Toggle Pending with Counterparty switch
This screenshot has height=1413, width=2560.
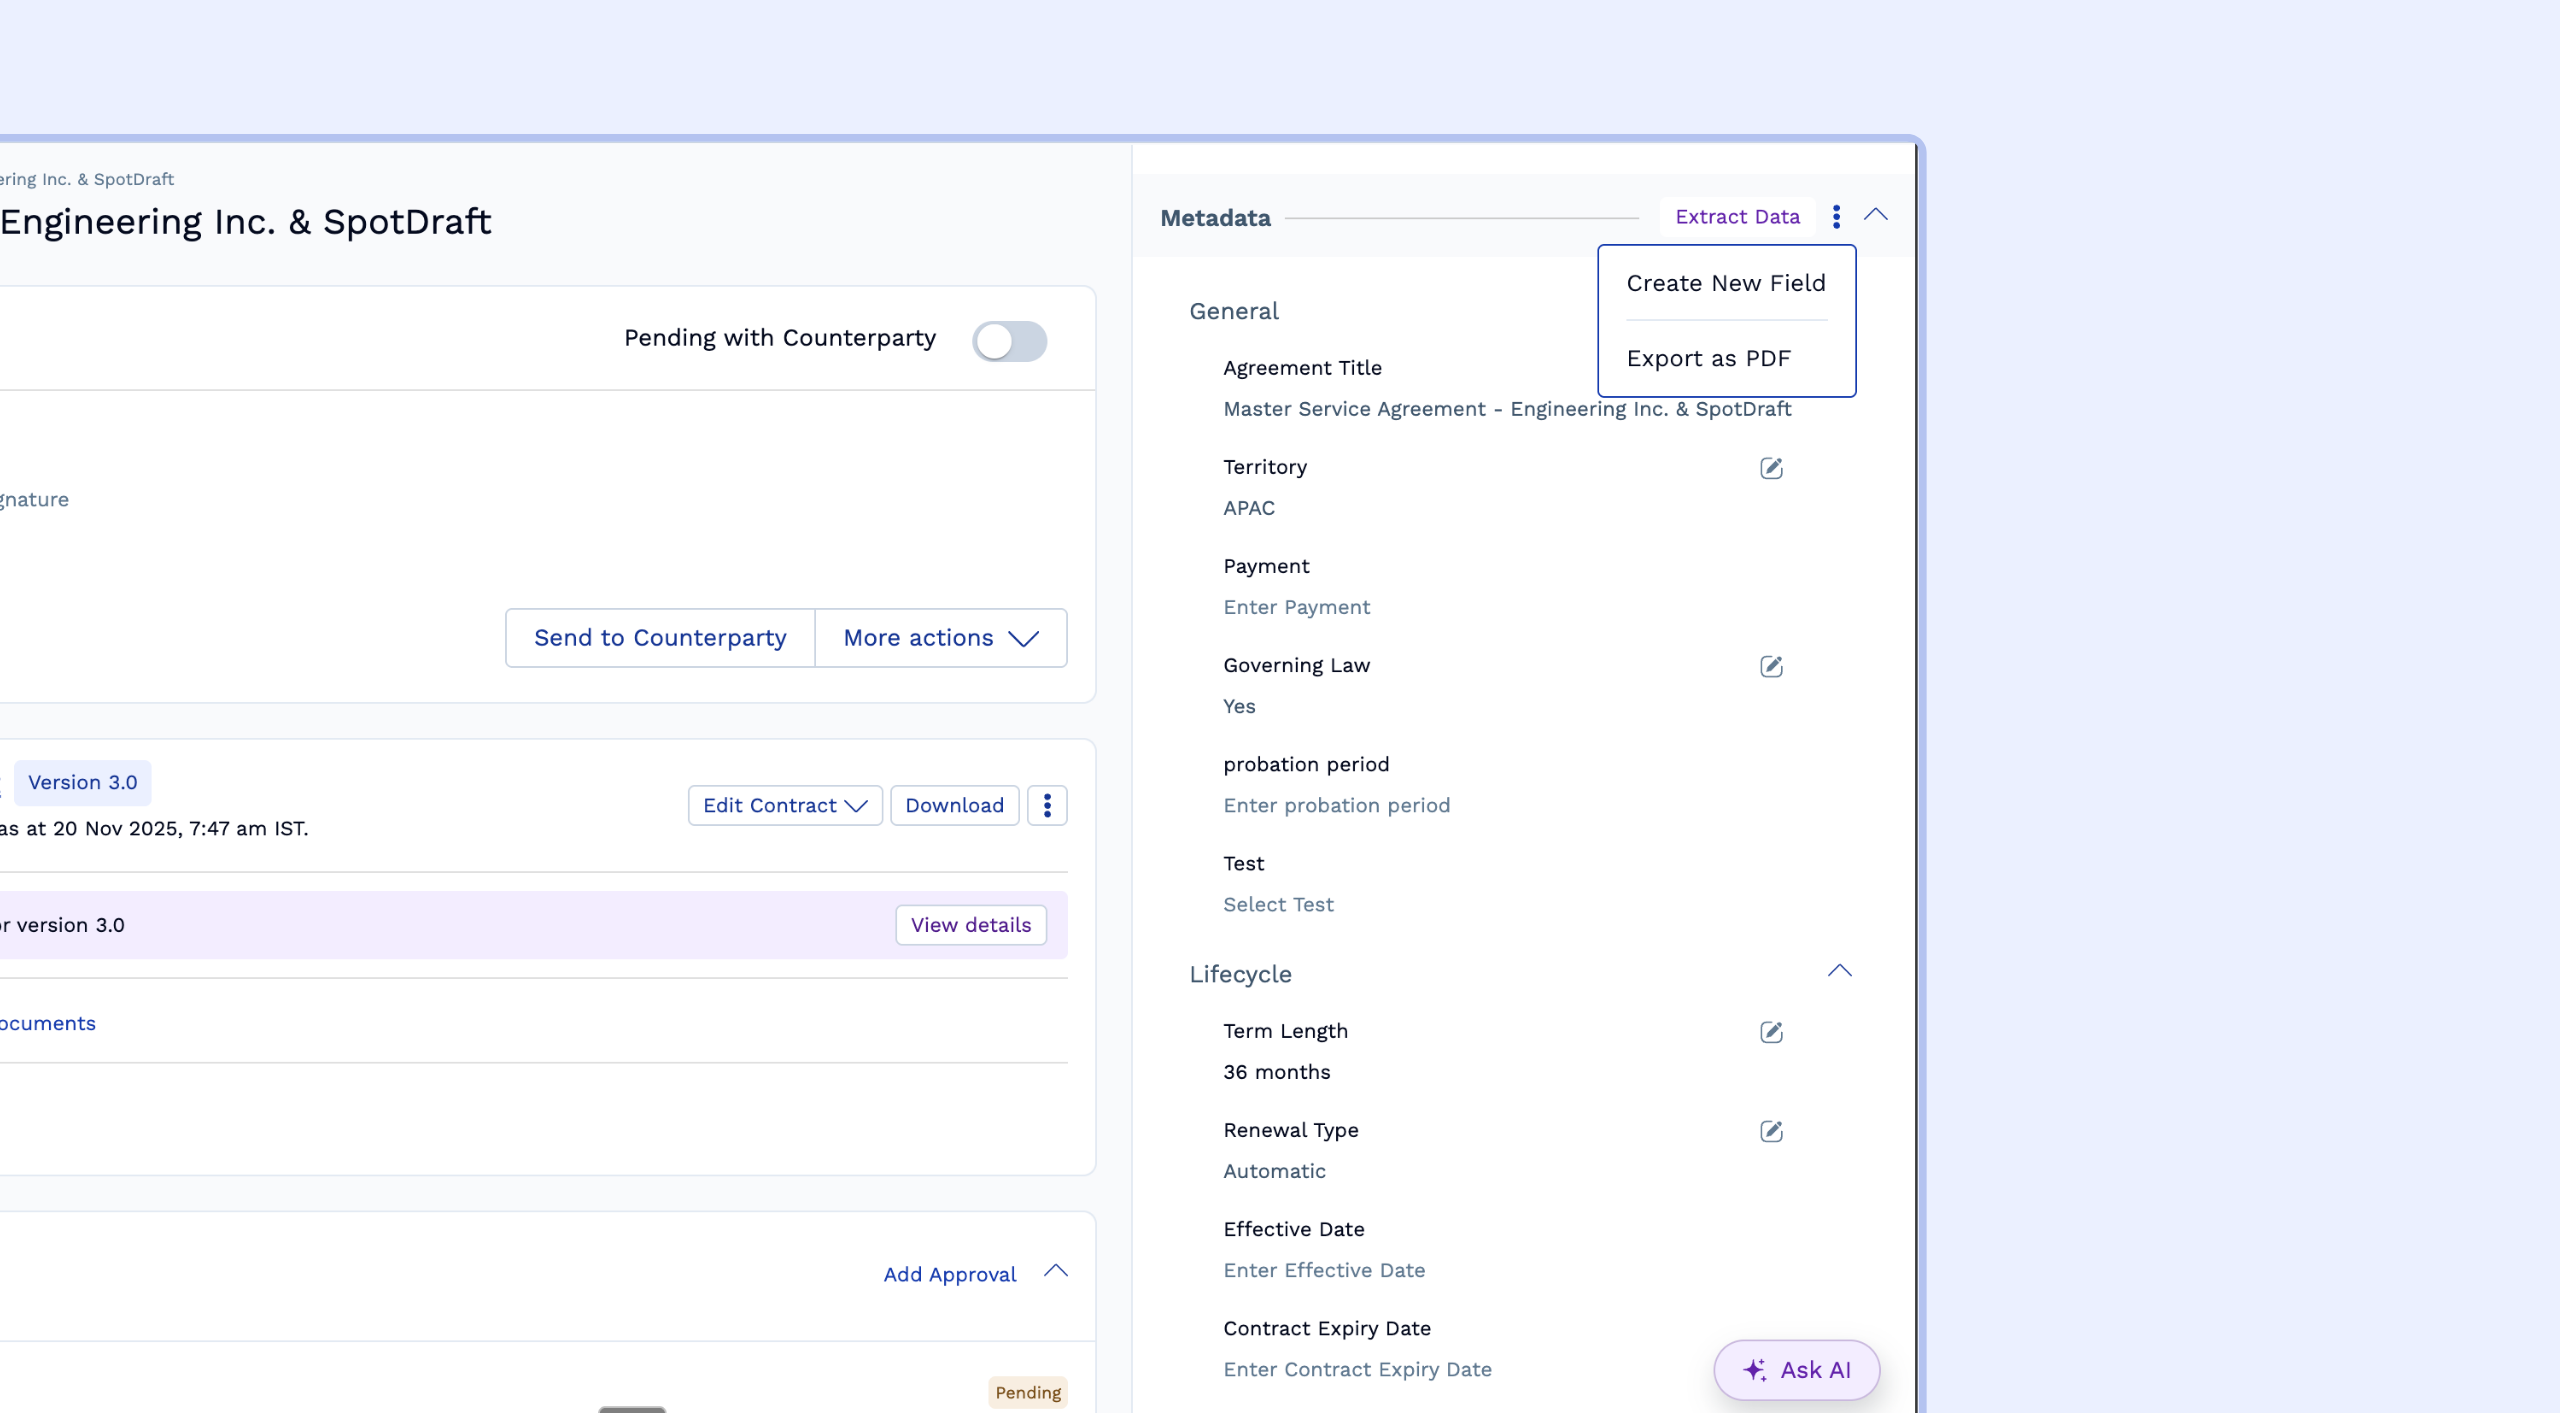(x=1009, y=341)
